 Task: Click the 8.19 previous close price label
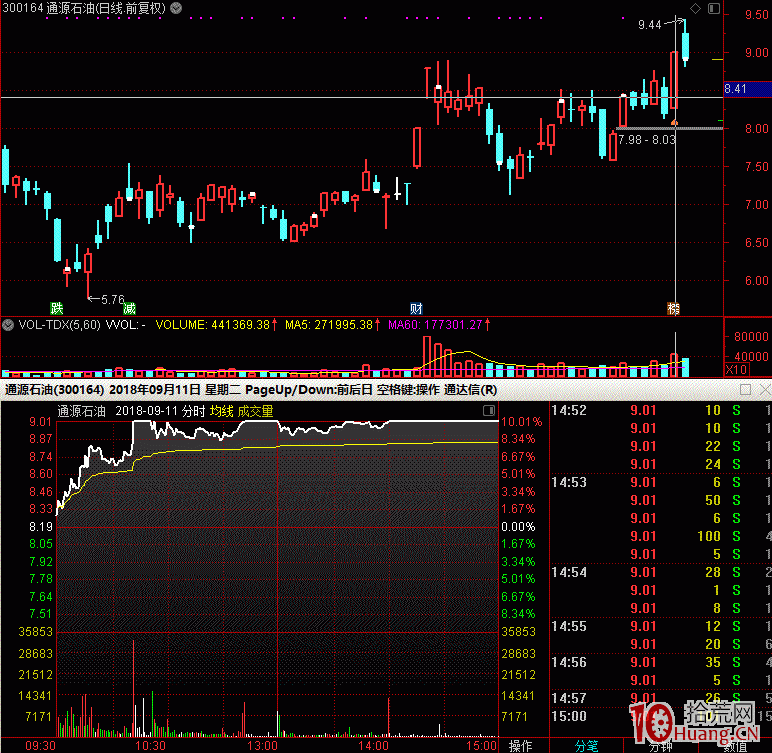41,526
